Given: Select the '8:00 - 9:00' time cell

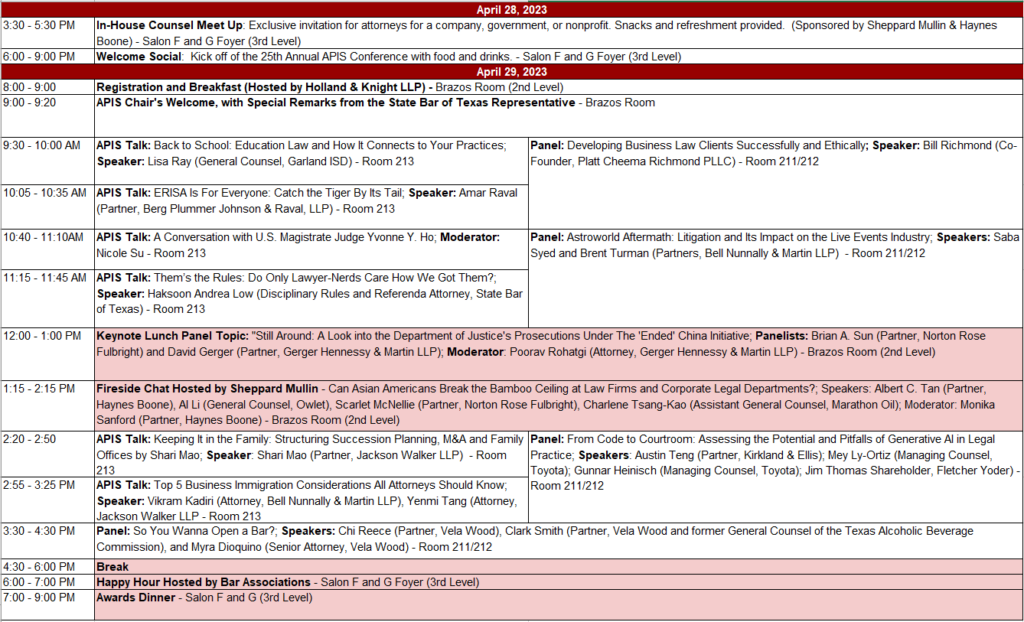Looking at the screenshot, I should tap(48, 87).
